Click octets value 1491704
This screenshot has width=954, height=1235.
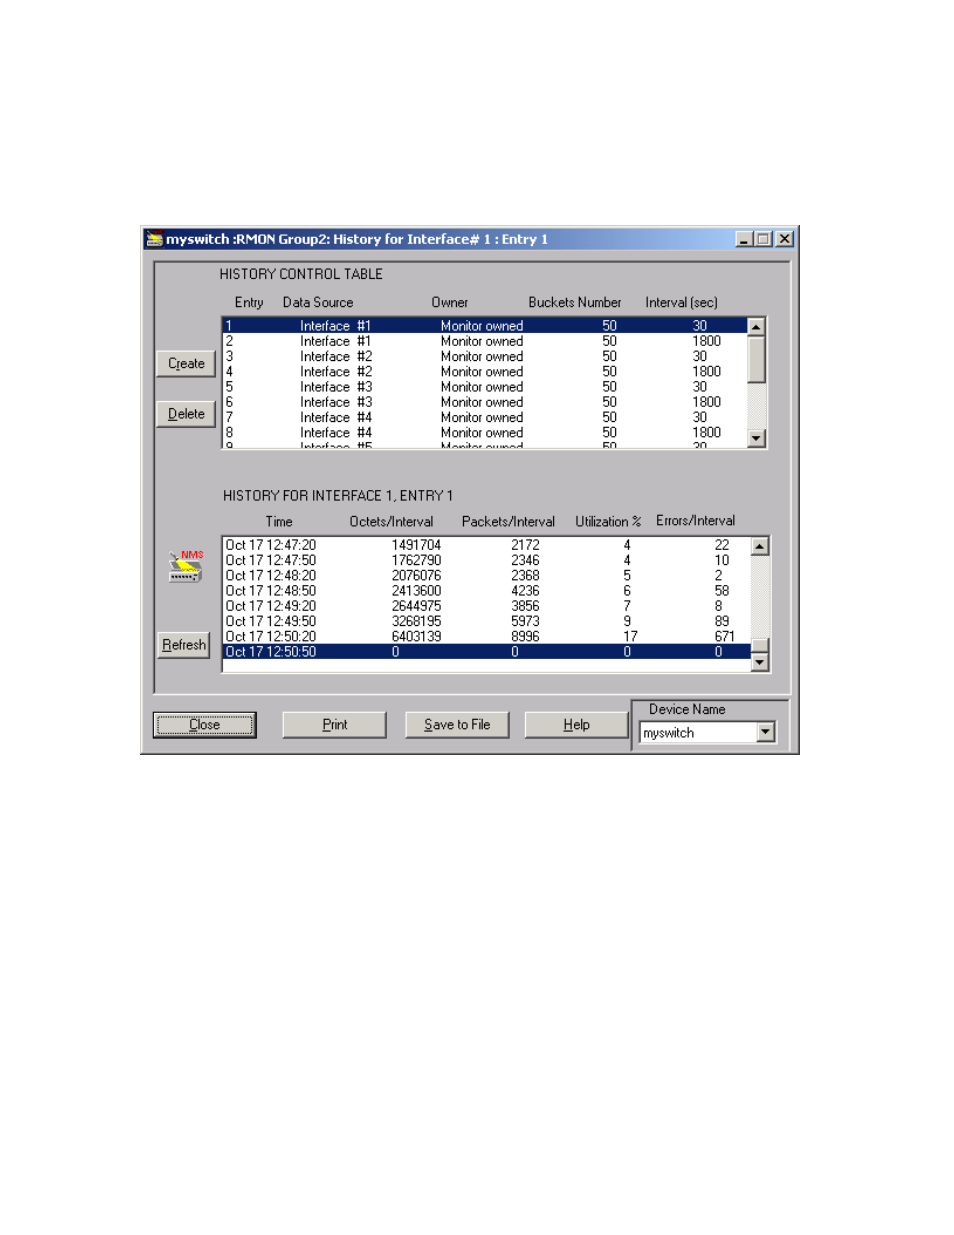[x=416, y=545]
